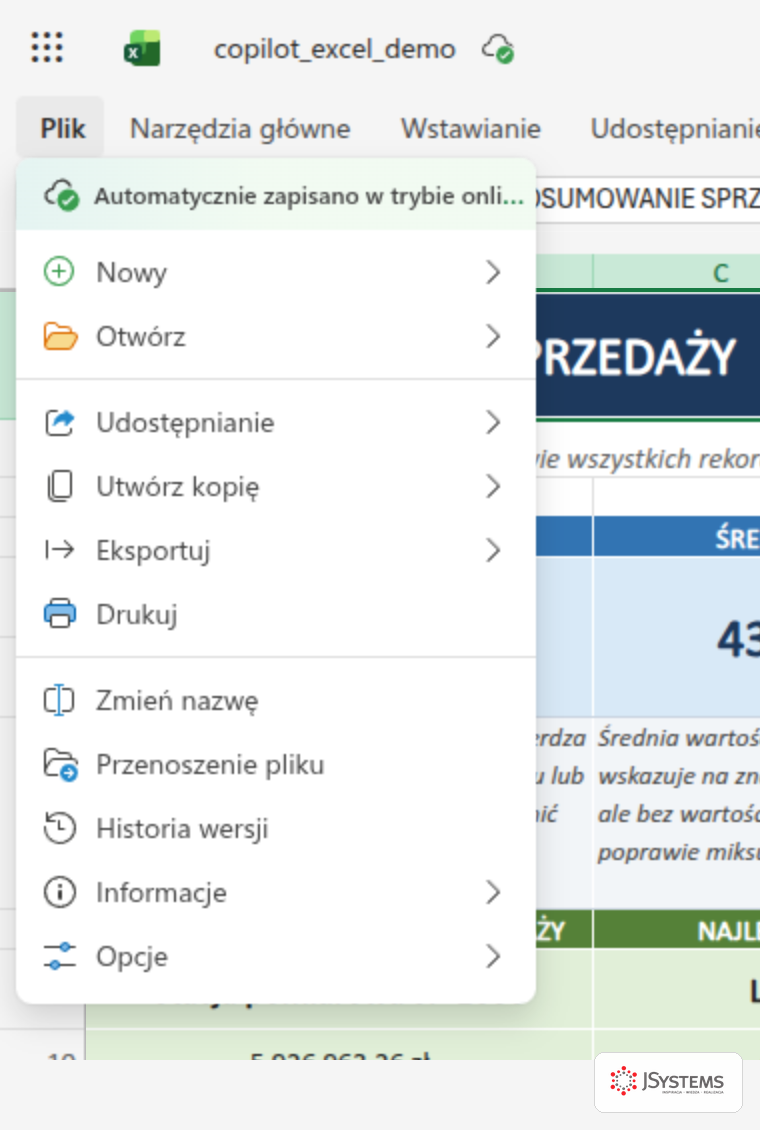Click the autosave cloud icon in the menu
The width and height of the screenshot is (760, 1130).
point(61,195)
